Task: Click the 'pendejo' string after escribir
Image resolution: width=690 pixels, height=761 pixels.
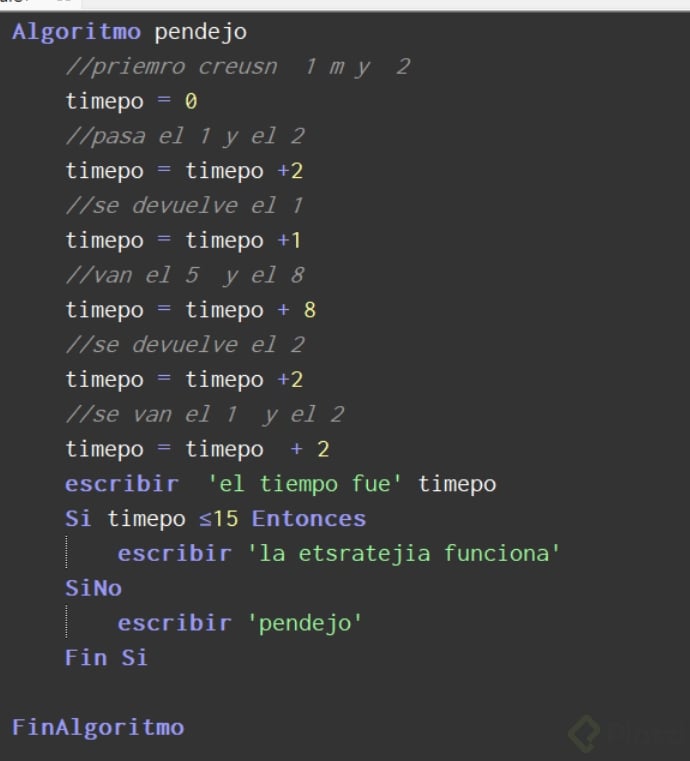Action: click(304, 623)
